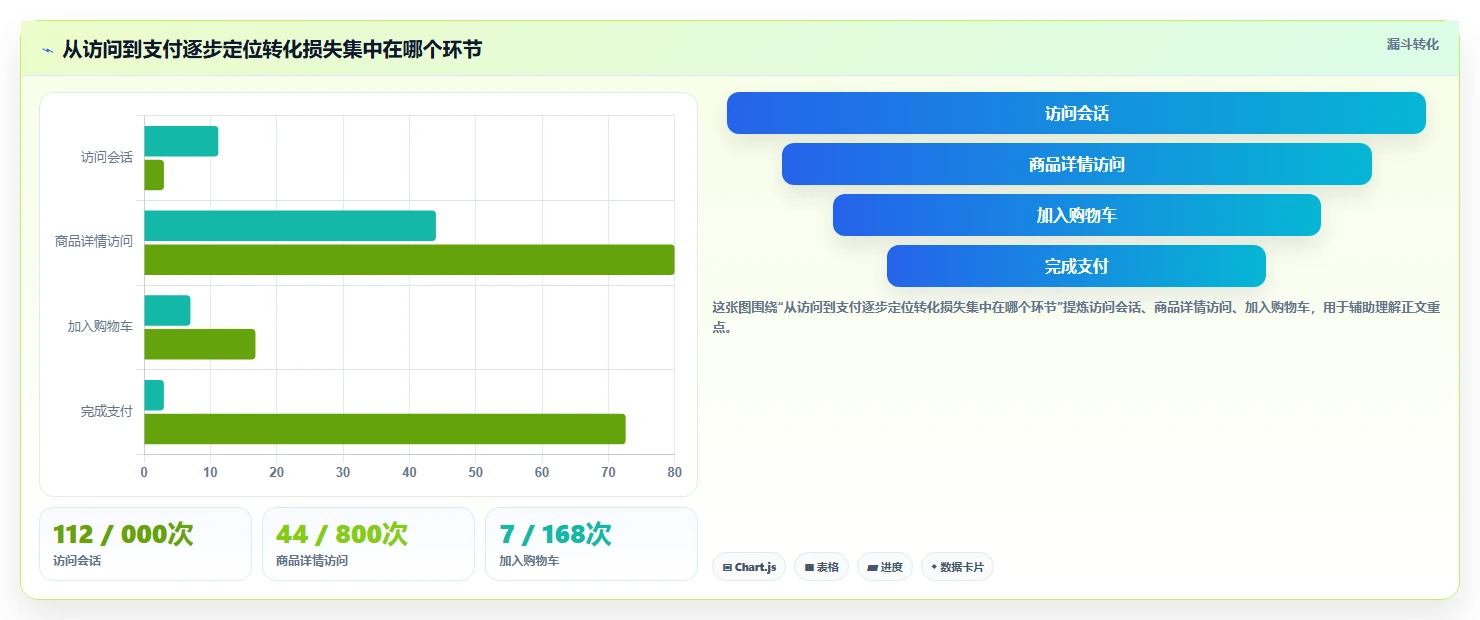Screen dimensions: 1480x620
Task: Click the 加入购物车 funnel stage bar
Action: (1076, 215)
